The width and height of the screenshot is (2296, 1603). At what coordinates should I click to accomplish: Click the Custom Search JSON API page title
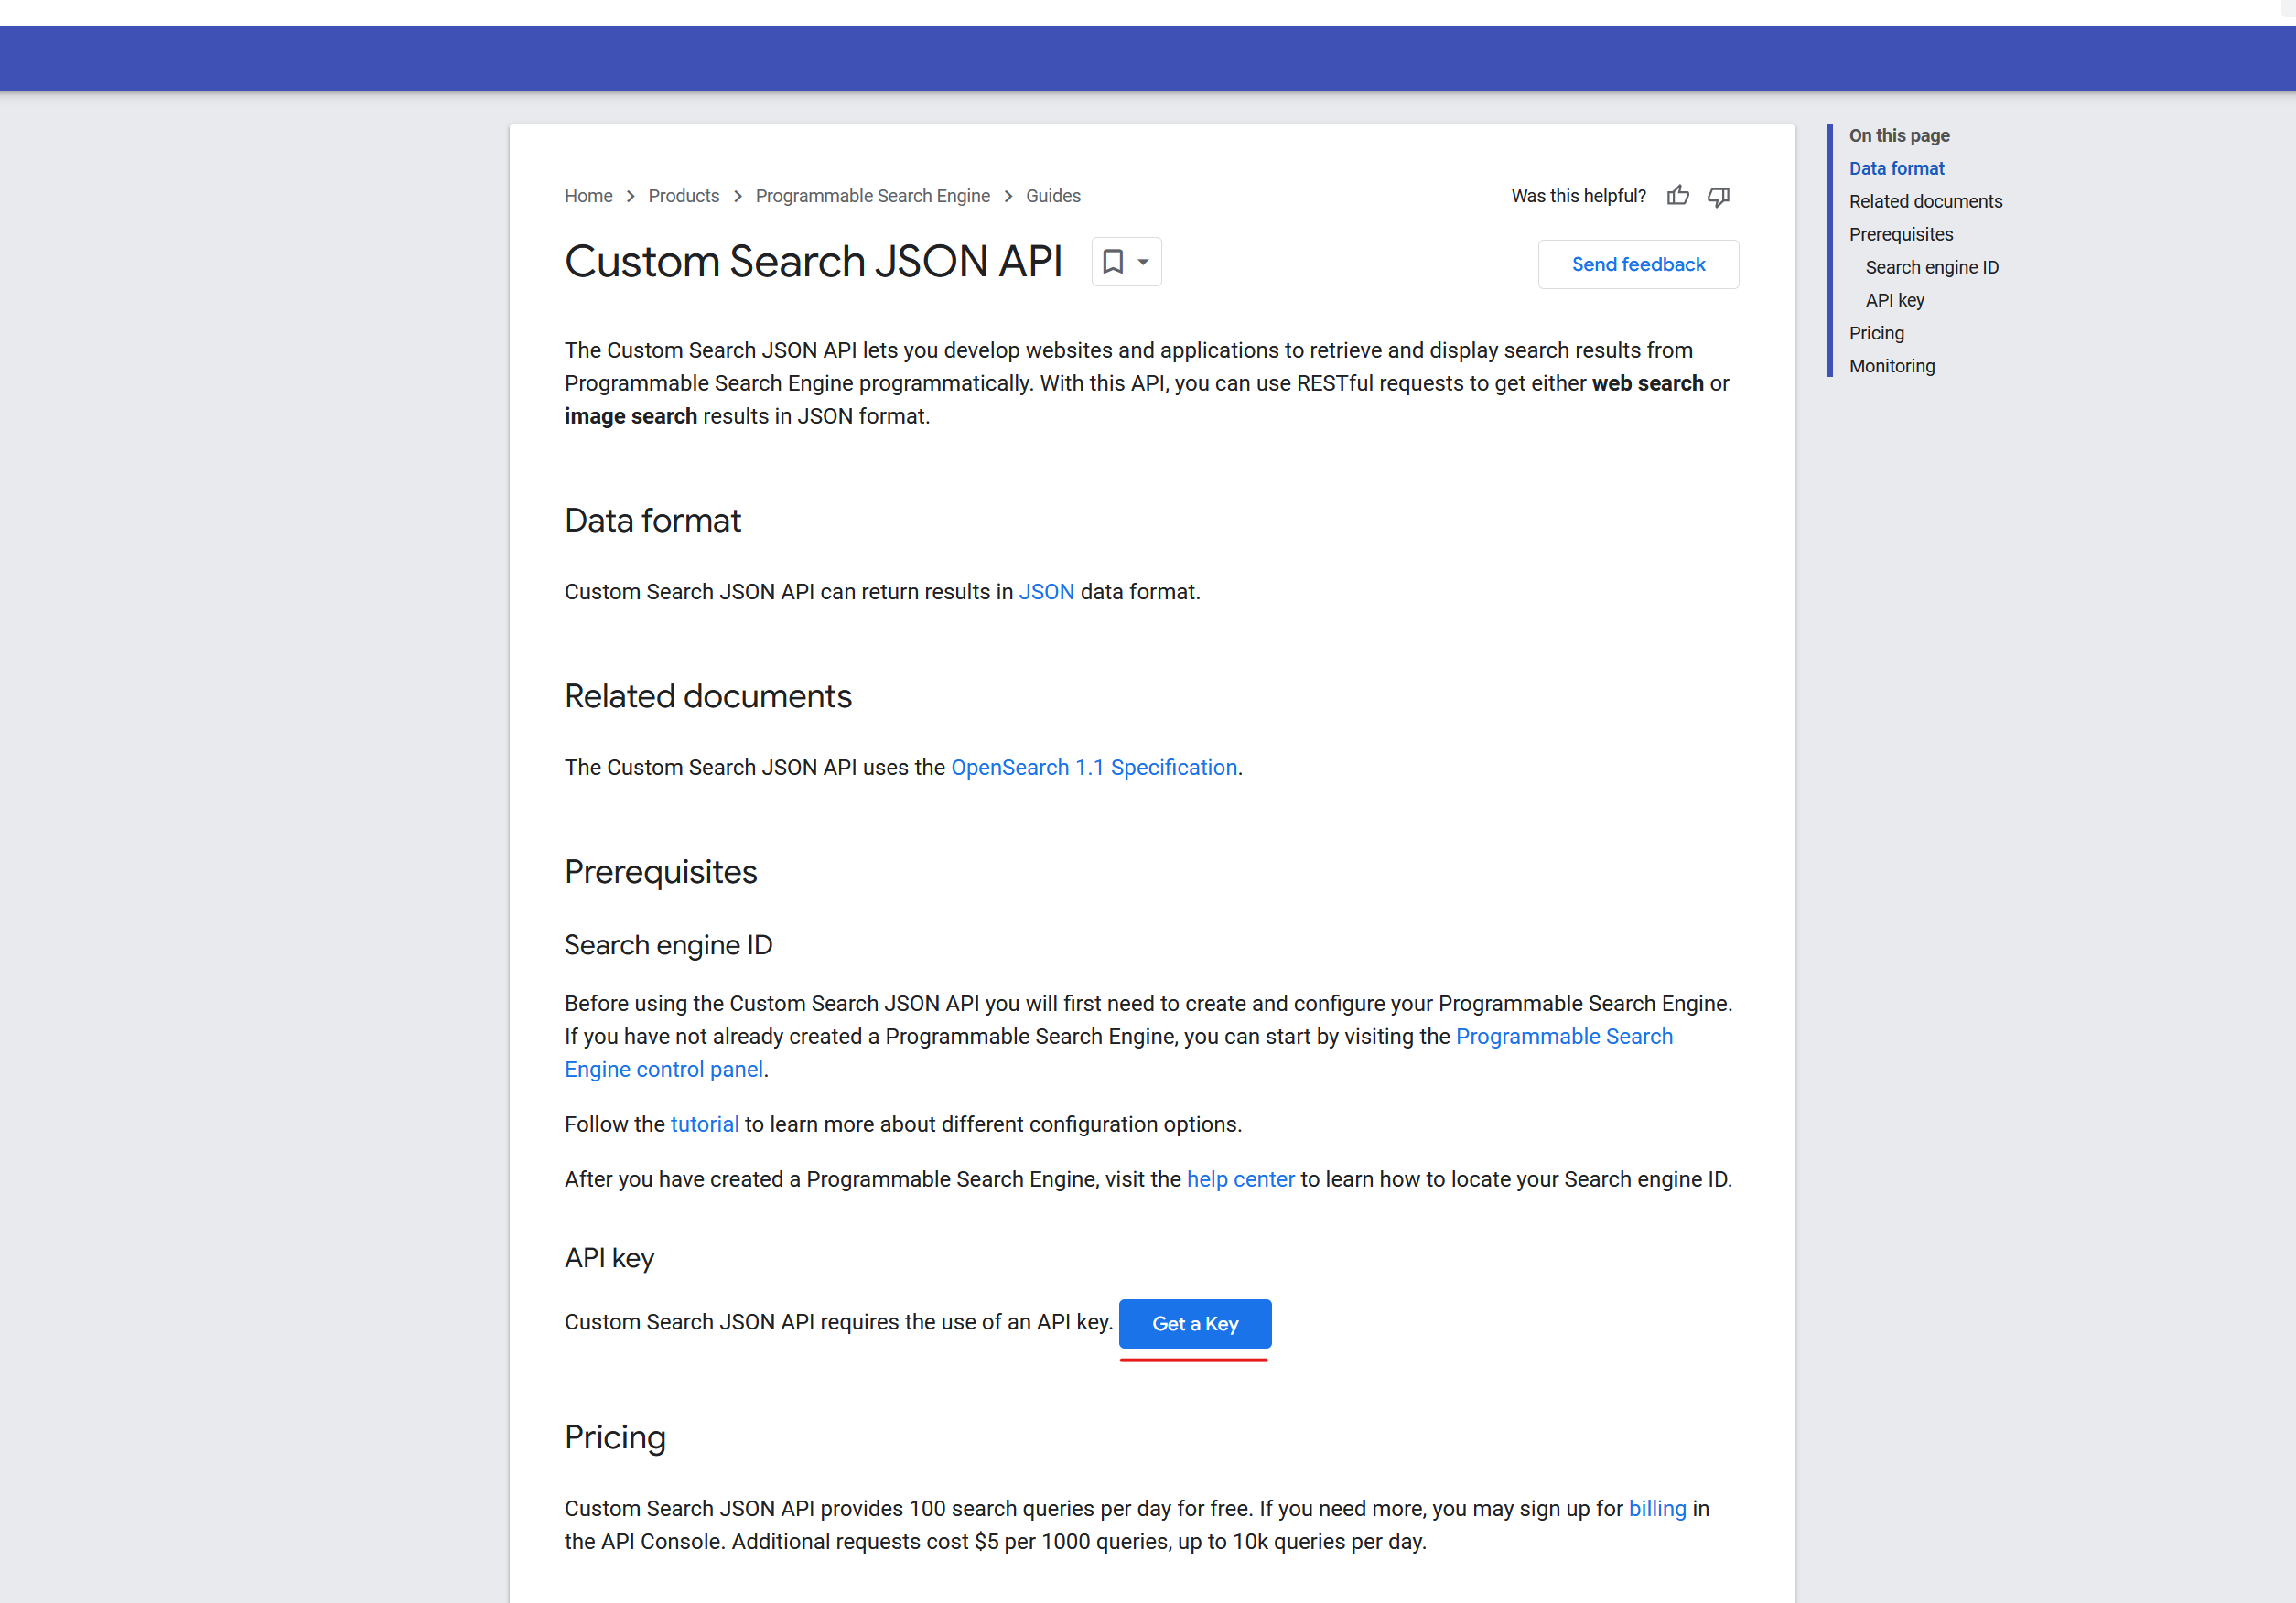point(813,262)
